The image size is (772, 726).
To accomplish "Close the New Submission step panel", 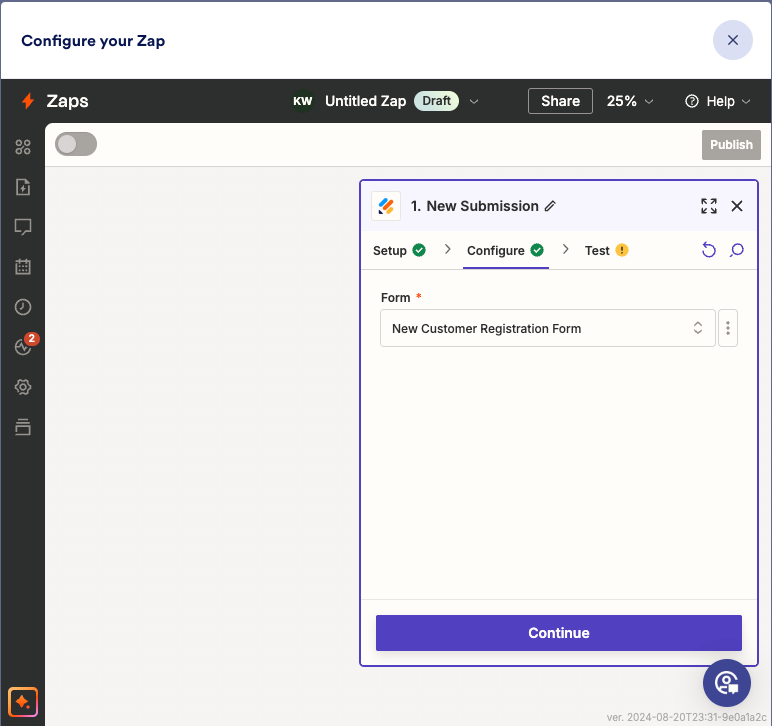I will (x=737, y=206).
